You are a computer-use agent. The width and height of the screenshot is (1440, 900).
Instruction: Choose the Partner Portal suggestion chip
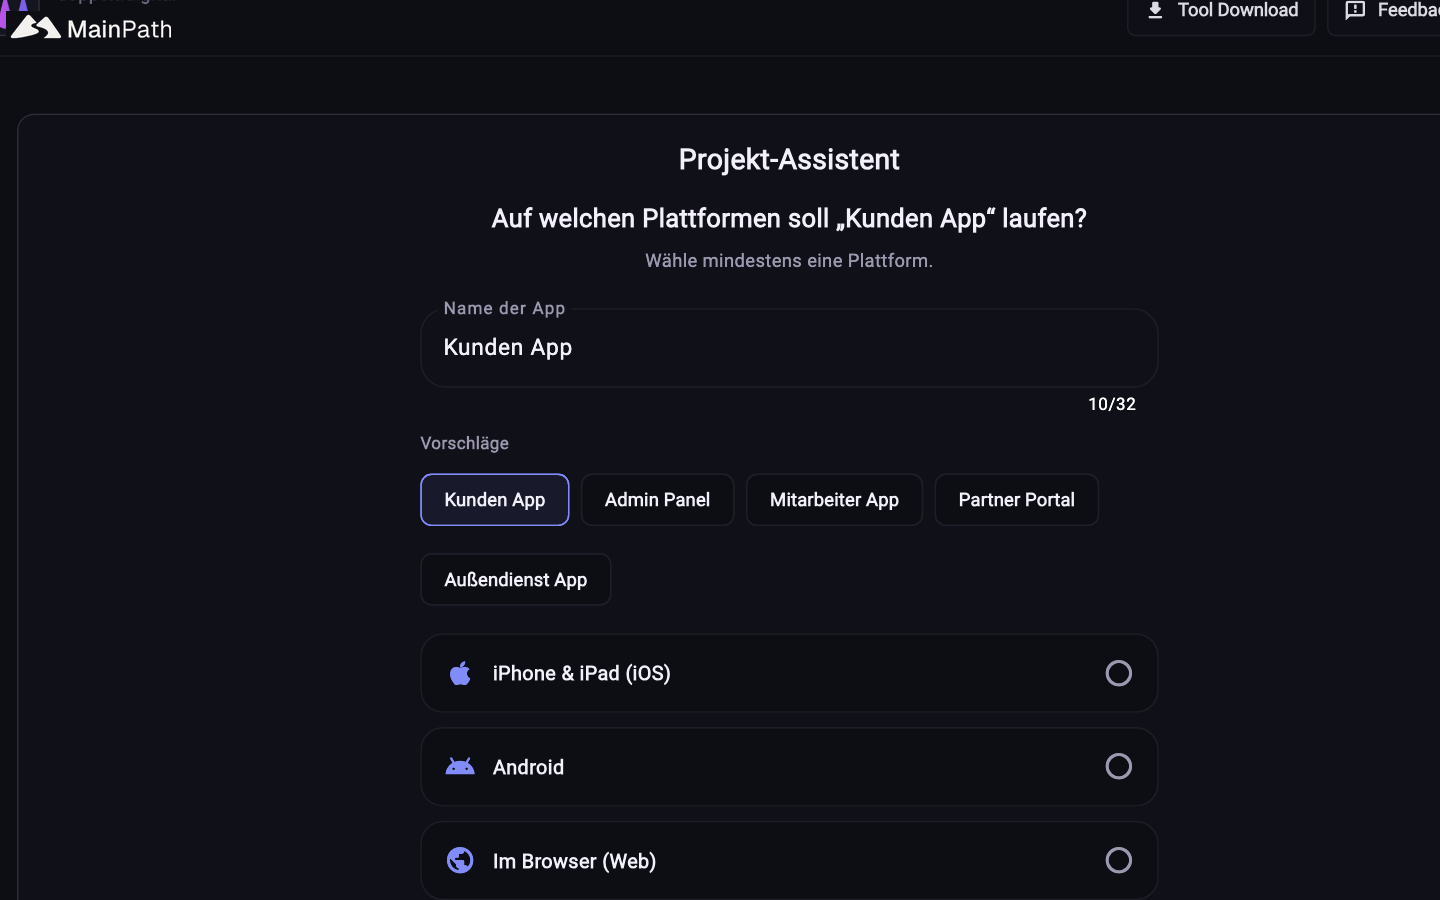coord(1016,500)
